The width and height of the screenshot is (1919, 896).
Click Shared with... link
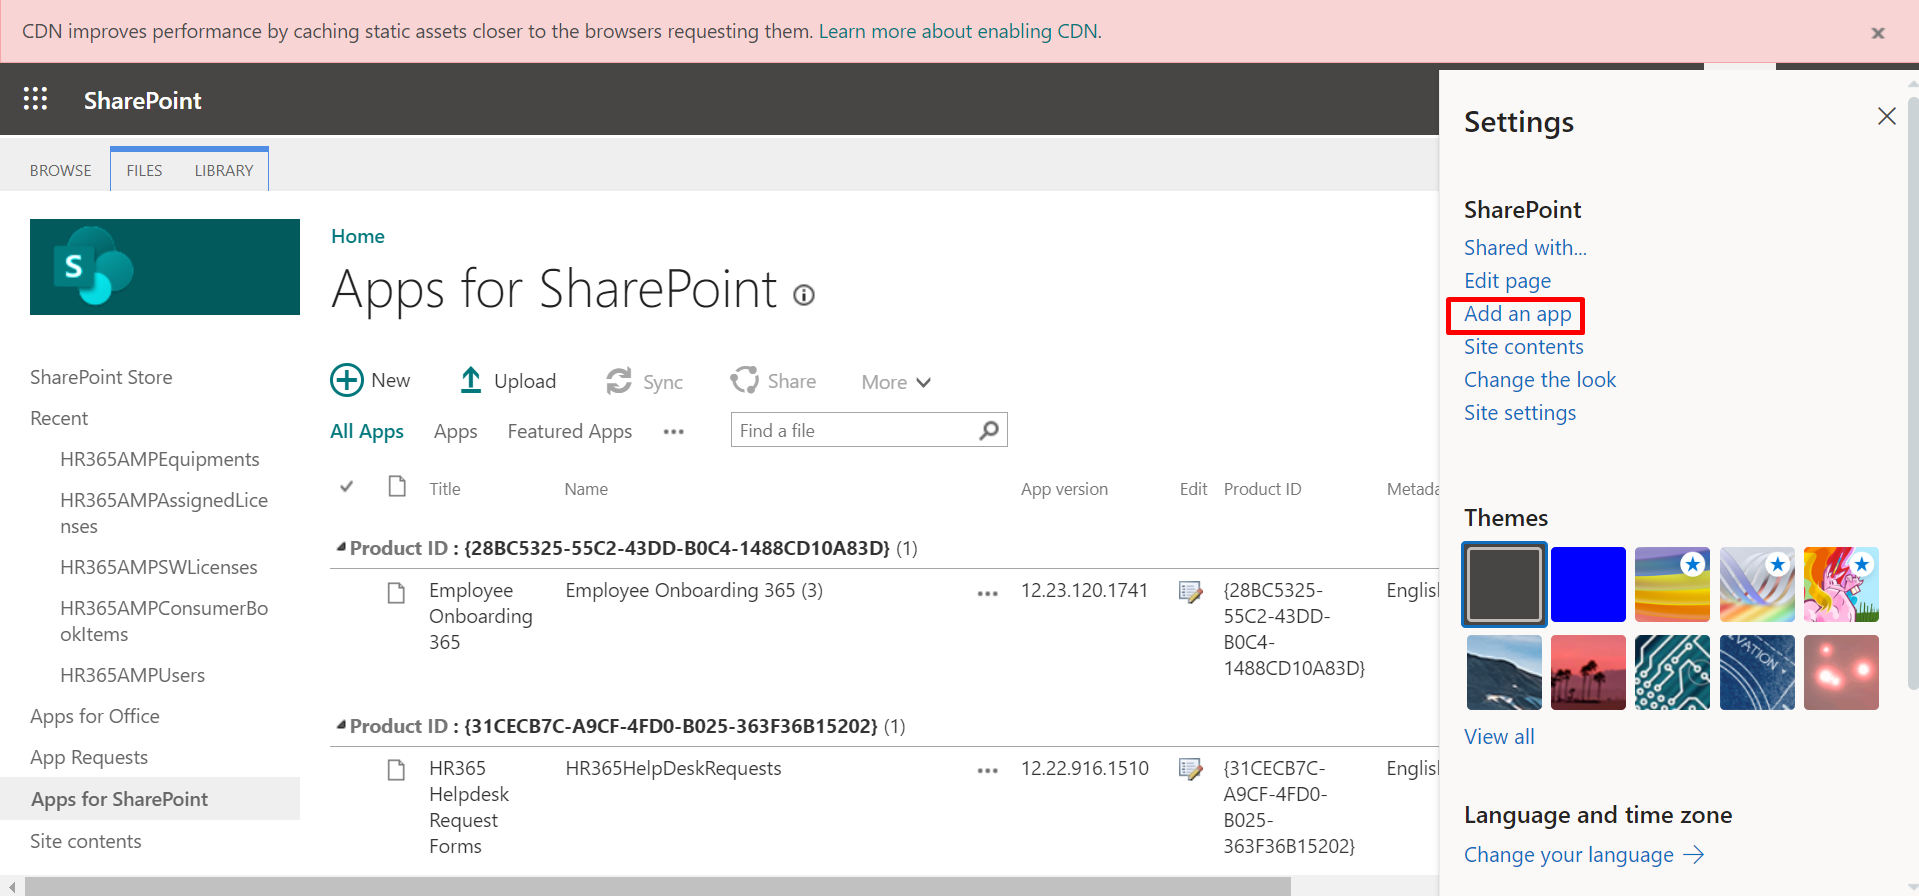pyautogui.click(x=1525, y=248)
